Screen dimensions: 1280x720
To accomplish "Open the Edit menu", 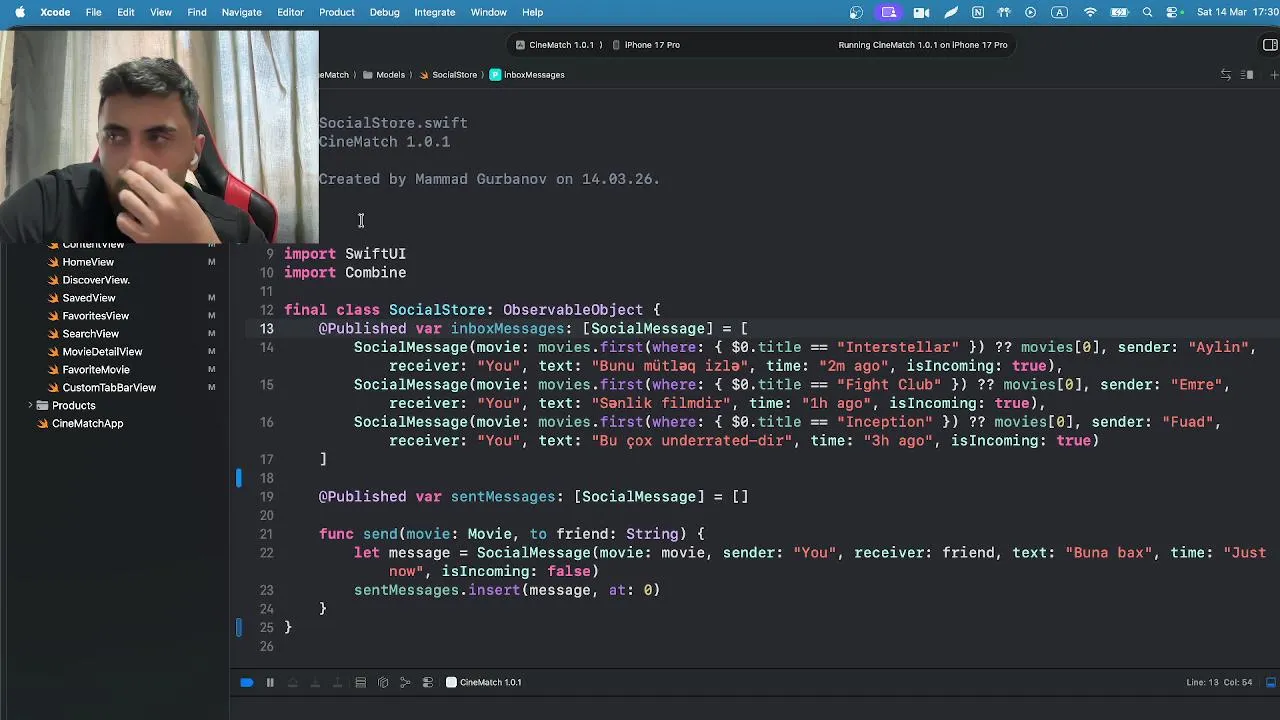I will (x=126, y=12).
